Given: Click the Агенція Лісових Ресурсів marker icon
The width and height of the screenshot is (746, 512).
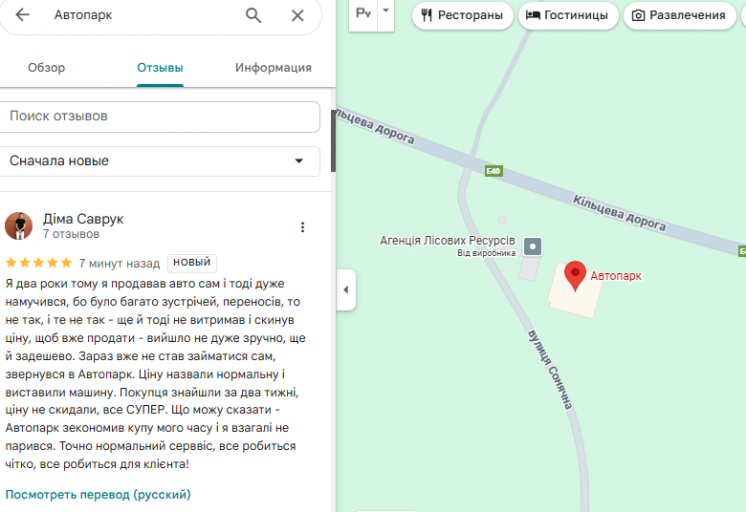Looking at the screenshot, I should coord(532,246).
